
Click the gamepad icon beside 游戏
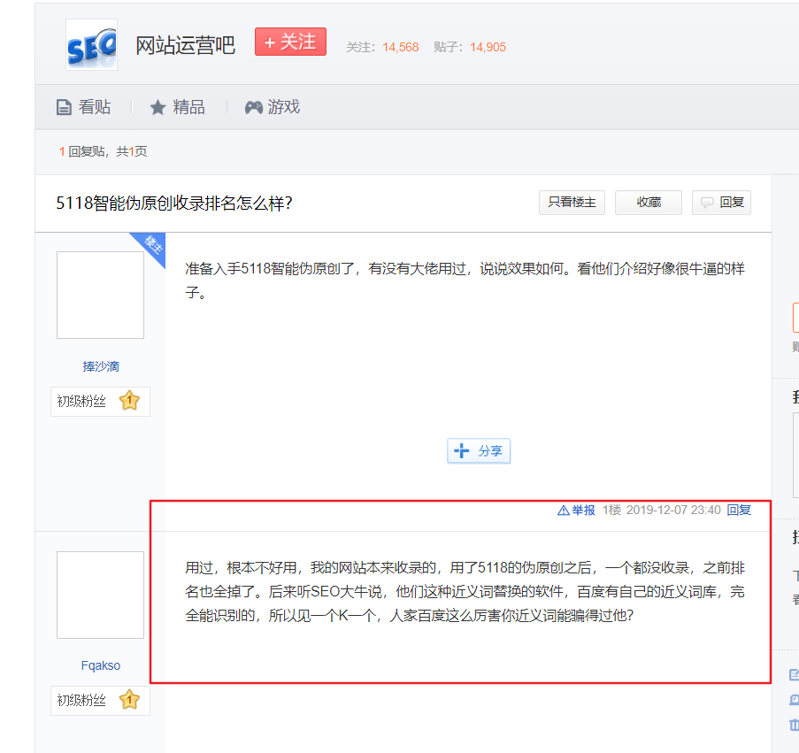click(253, 107)
